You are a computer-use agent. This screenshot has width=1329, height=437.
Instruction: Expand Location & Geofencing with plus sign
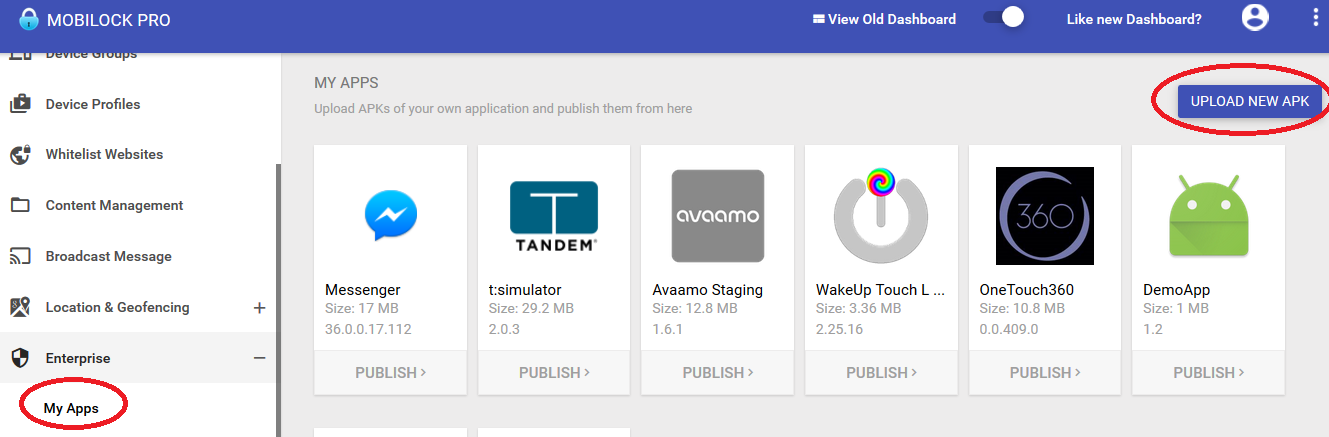pos(259,308)
